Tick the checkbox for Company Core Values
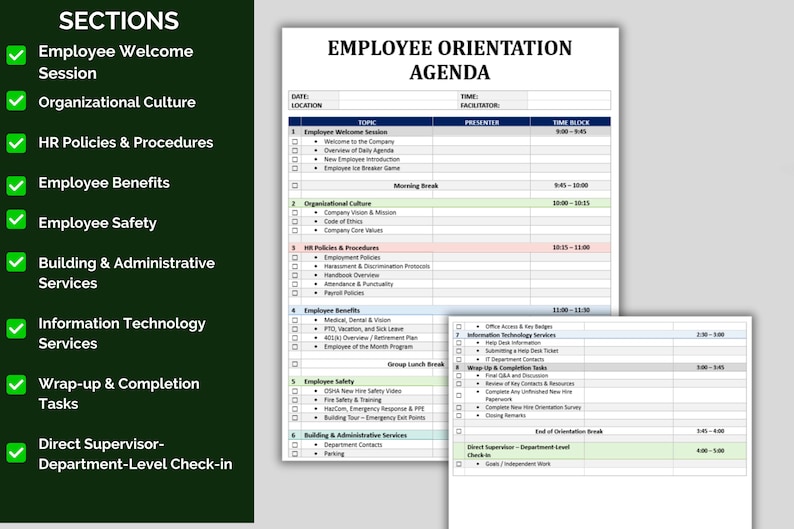Screen dimensions: 794x529 click(295, 230)
